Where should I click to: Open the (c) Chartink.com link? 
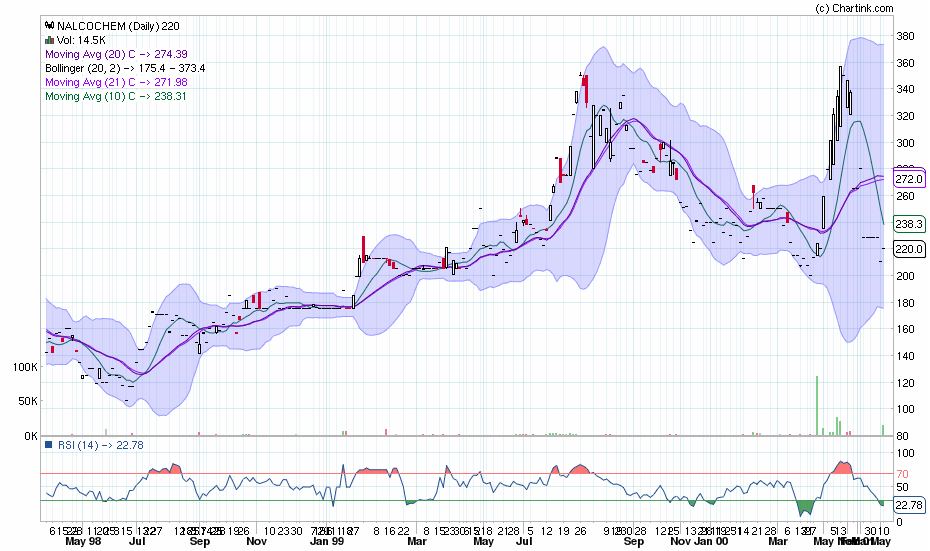(x=853, y=8)
